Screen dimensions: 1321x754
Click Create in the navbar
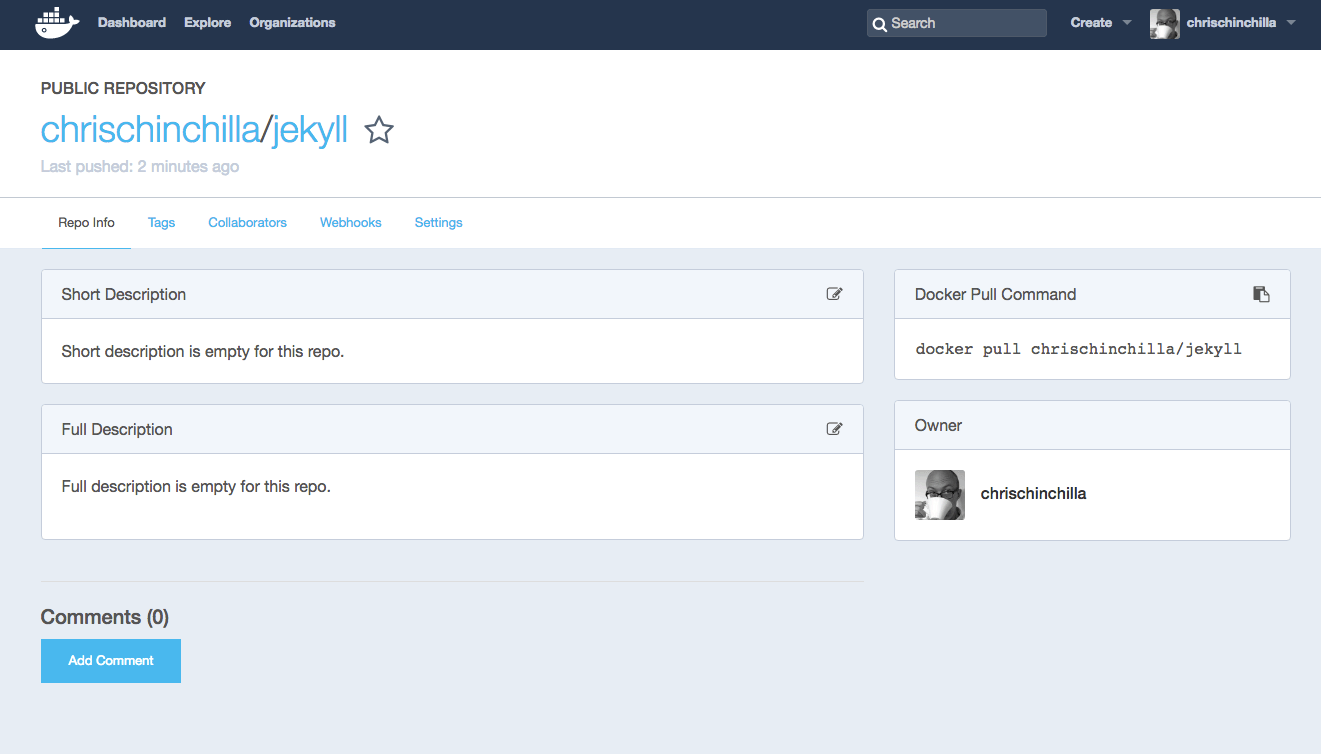(1091, 22)
